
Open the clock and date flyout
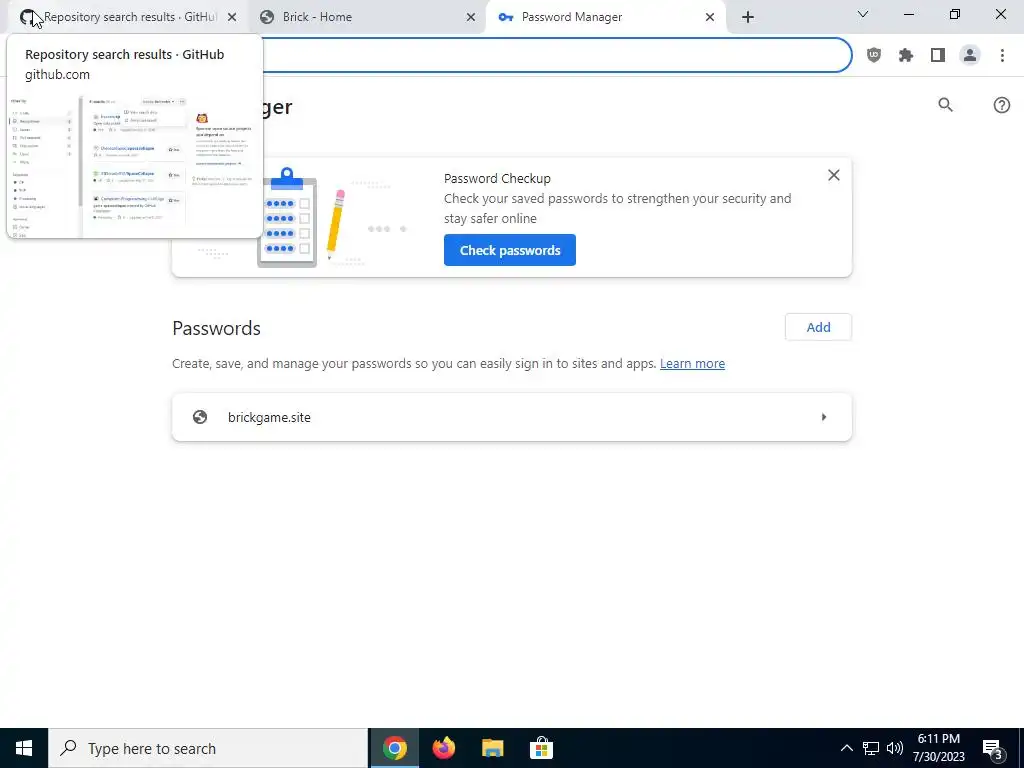click(x=938, y=748)
